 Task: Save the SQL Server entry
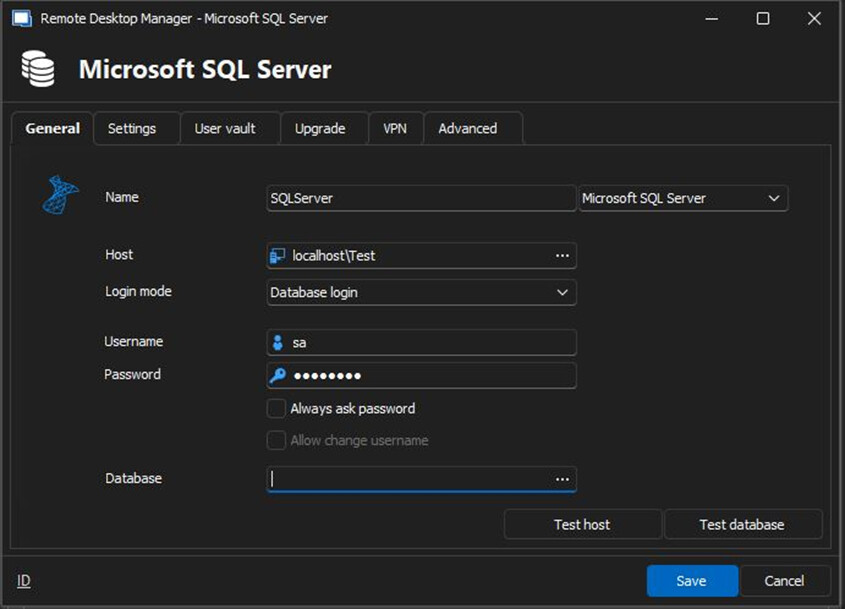[x=692, y=580]
